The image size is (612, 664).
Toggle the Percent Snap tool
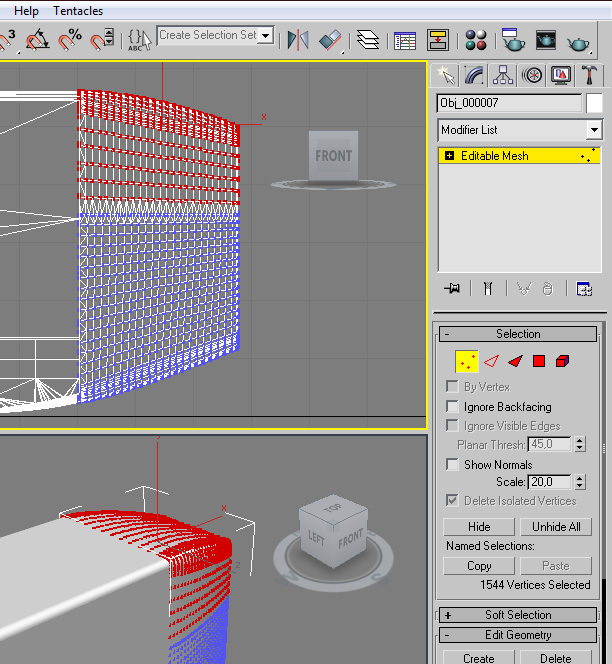[69, 40]
